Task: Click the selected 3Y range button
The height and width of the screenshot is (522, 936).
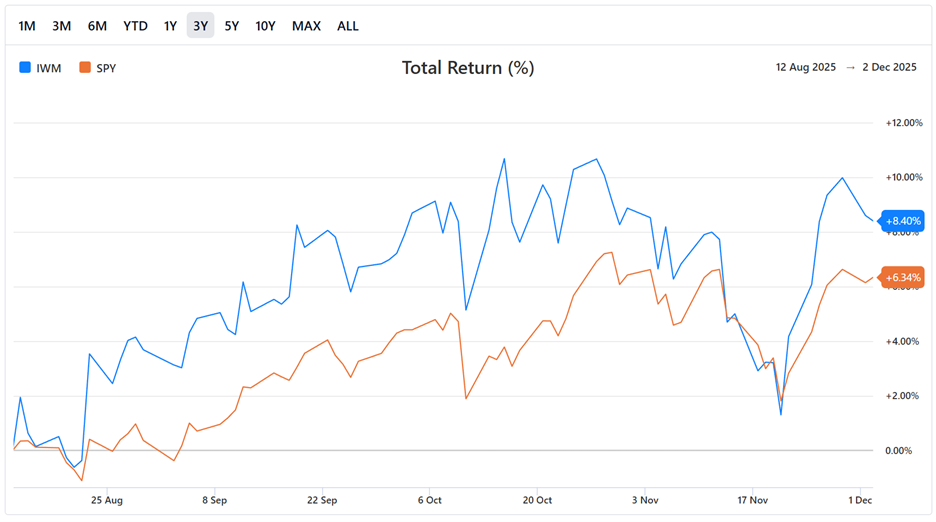Action: pos(200,26)
